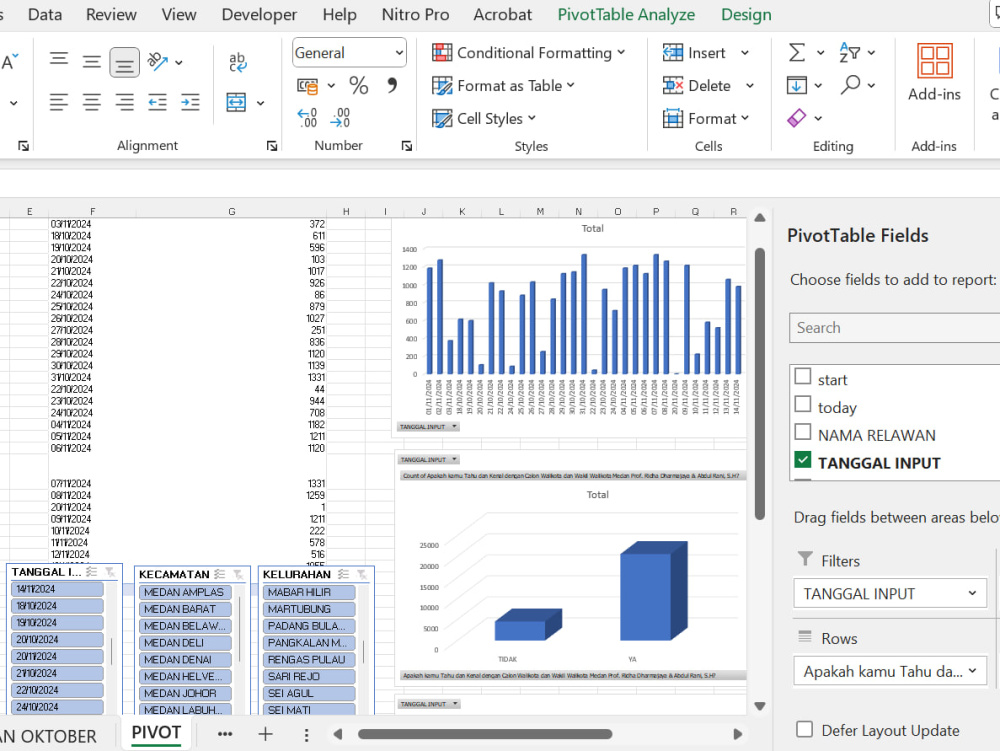The image size is (1000, 751).
Task: Apply comma style
Action: pyautogui.click(x=392, y=85)
